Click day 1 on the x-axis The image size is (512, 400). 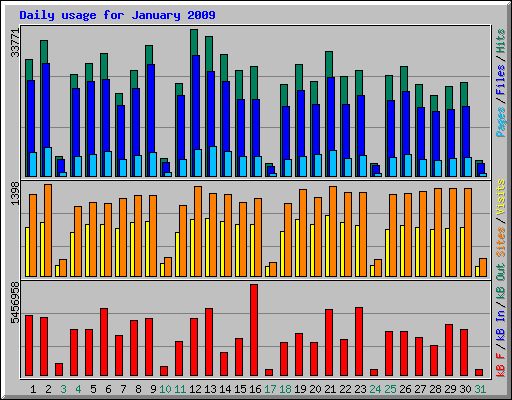pyautogui.click(x=33, y=389)
